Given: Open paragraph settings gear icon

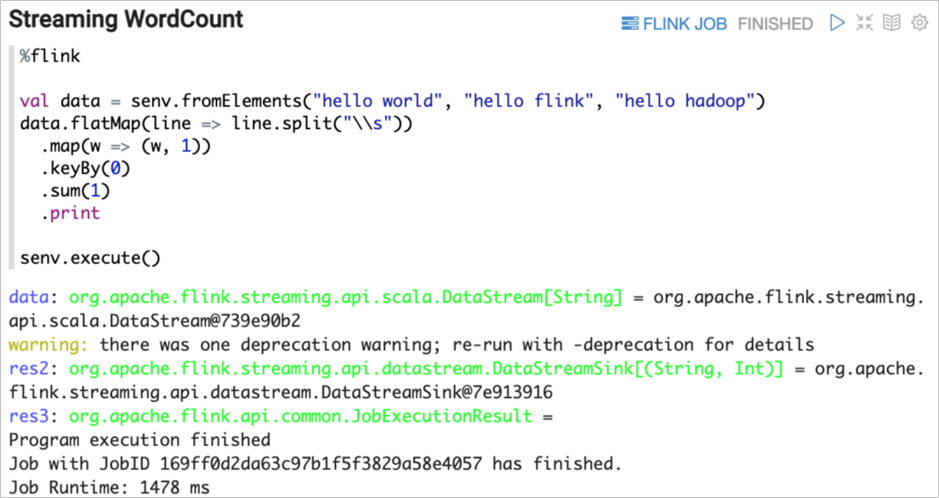Looking at the screenshot, I should (x=919, y=23).
